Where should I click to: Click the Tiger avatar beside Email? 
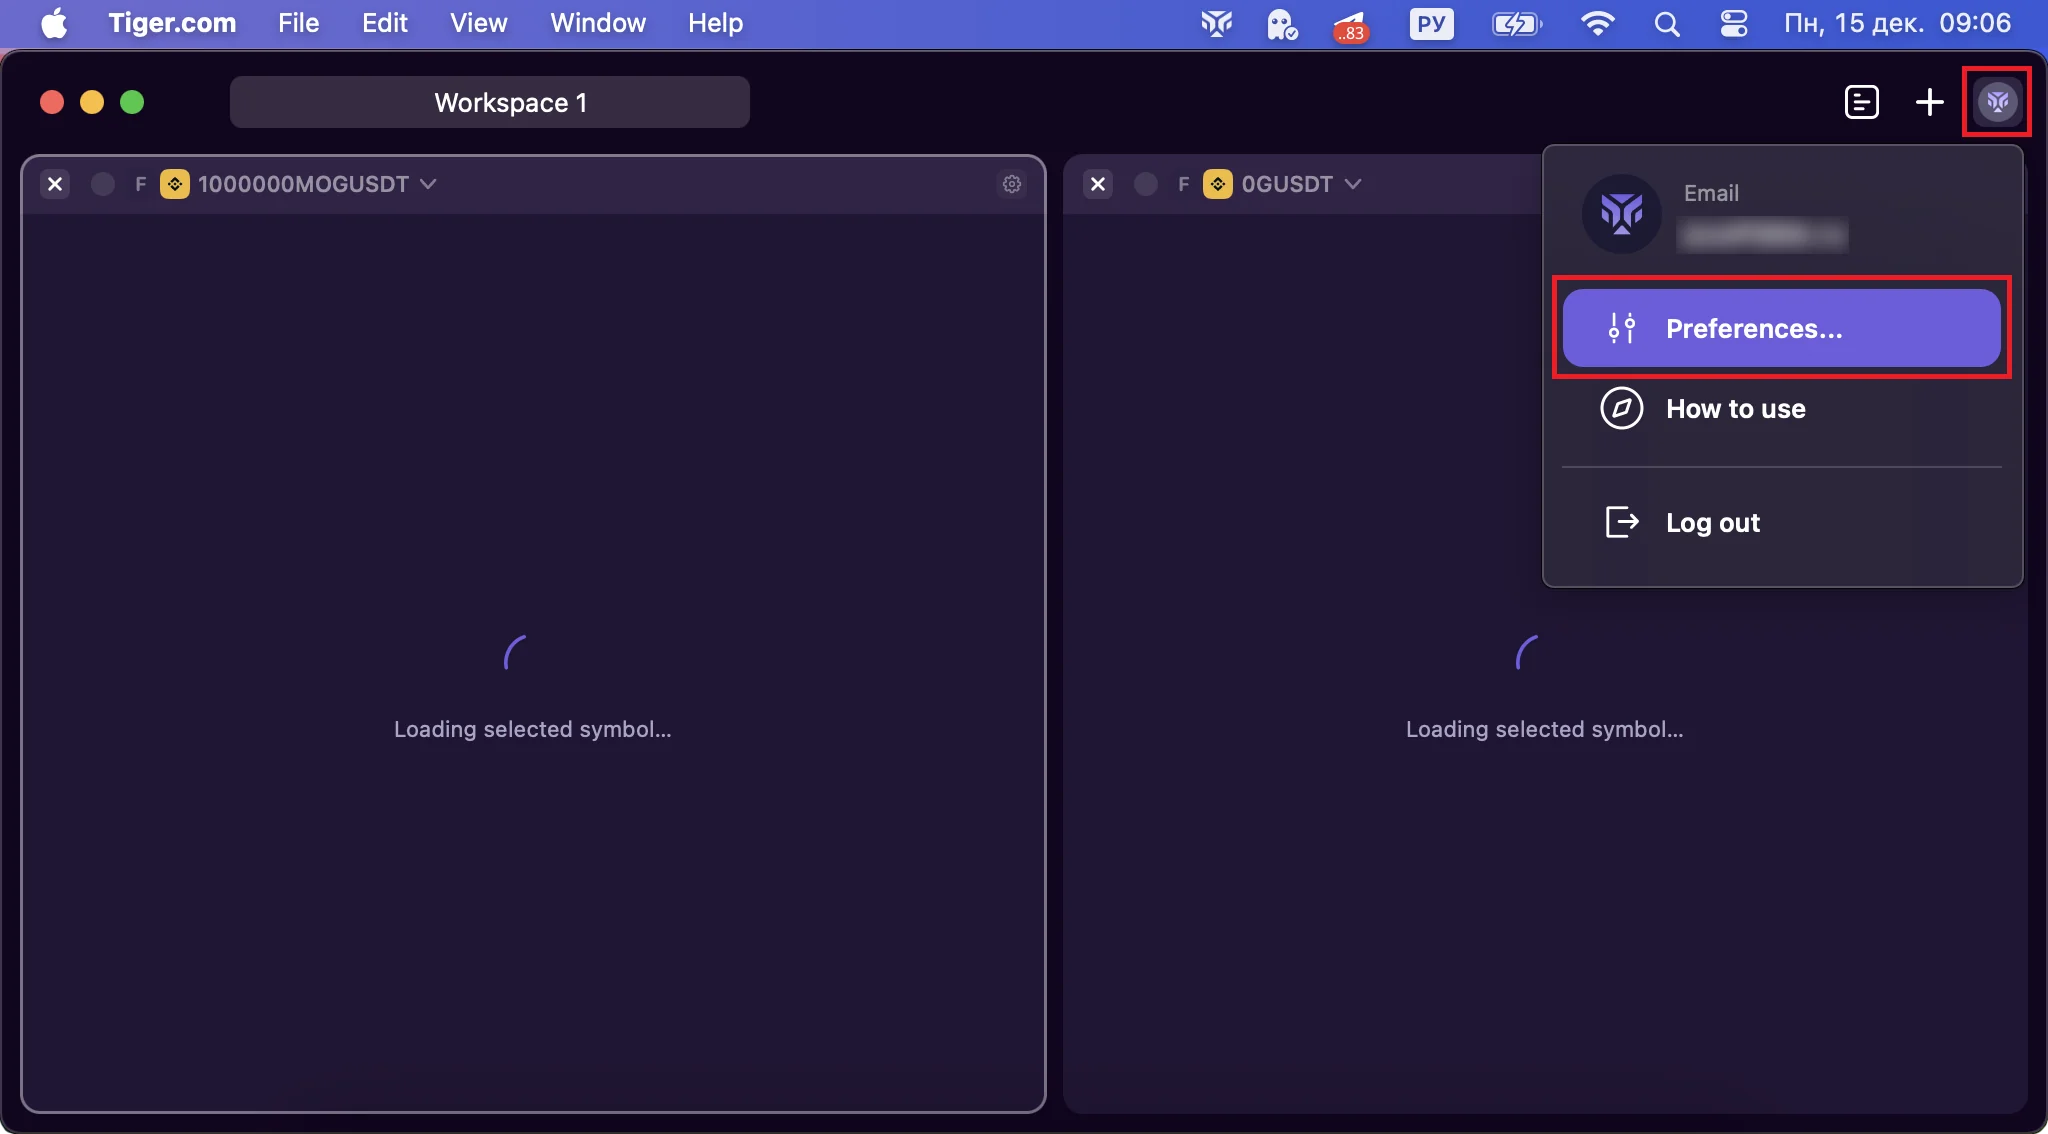(1621, 213)
